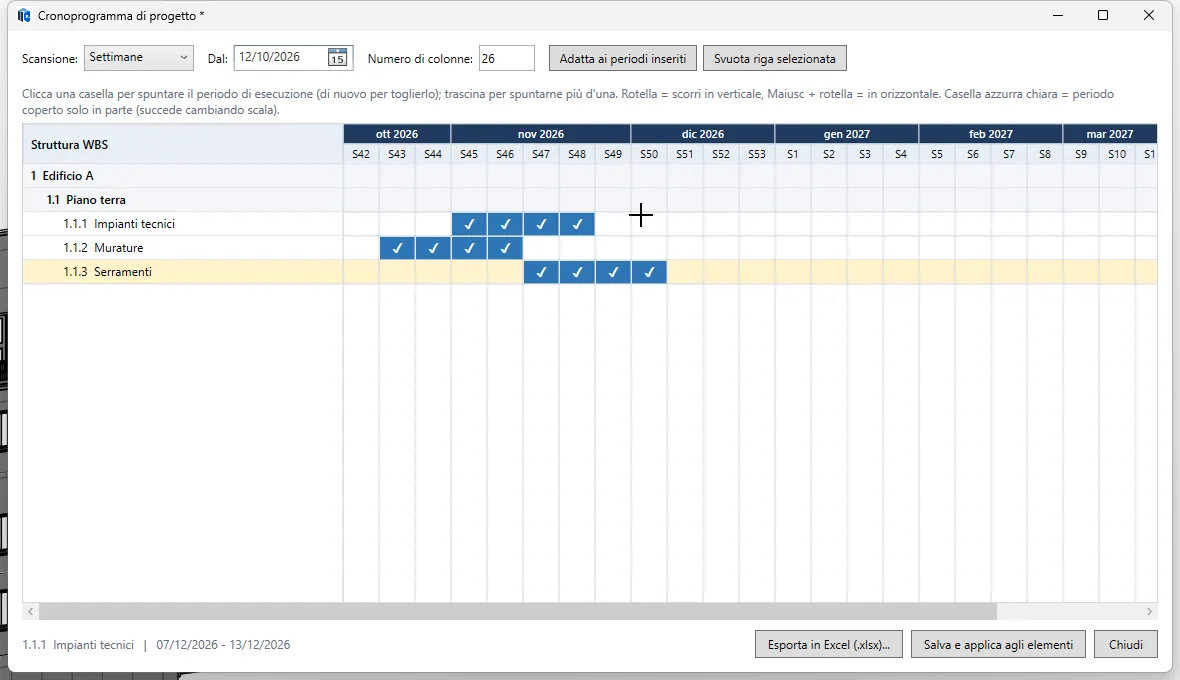The width and height of the screenshot is (1180, 680).
Task: Click horizontal scrollbar right arrow
Action: [x=1149, y=612]
